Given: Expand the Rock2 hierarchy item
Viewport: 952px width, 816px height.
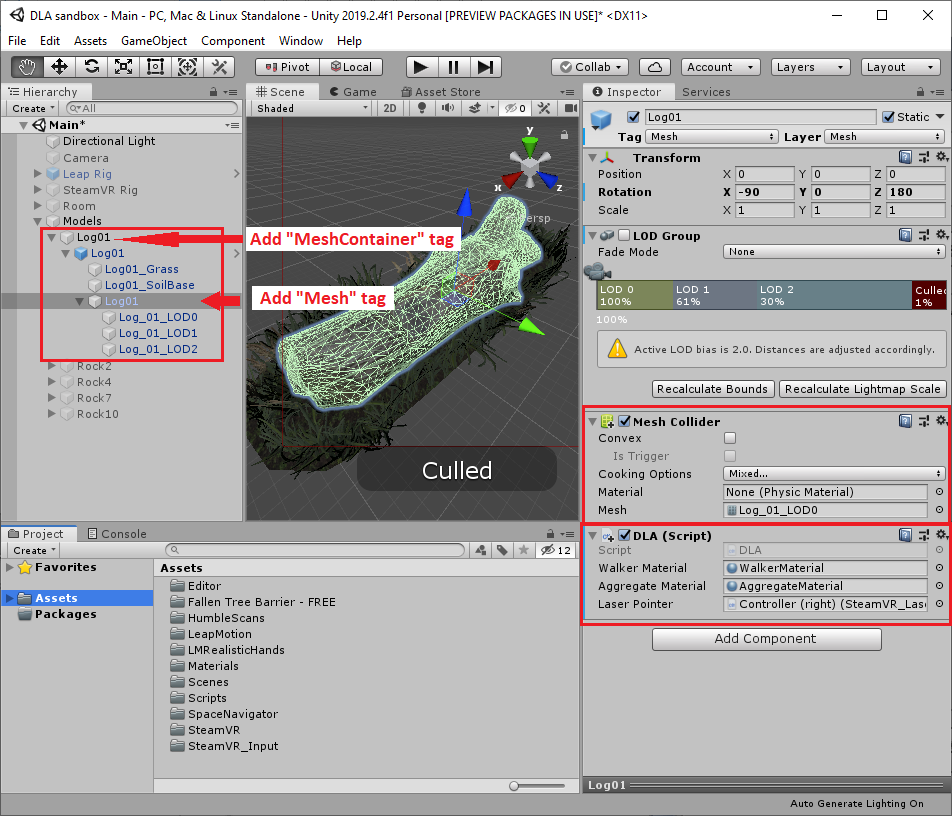Looking at the screenshot, I should [x=52, y=366].
